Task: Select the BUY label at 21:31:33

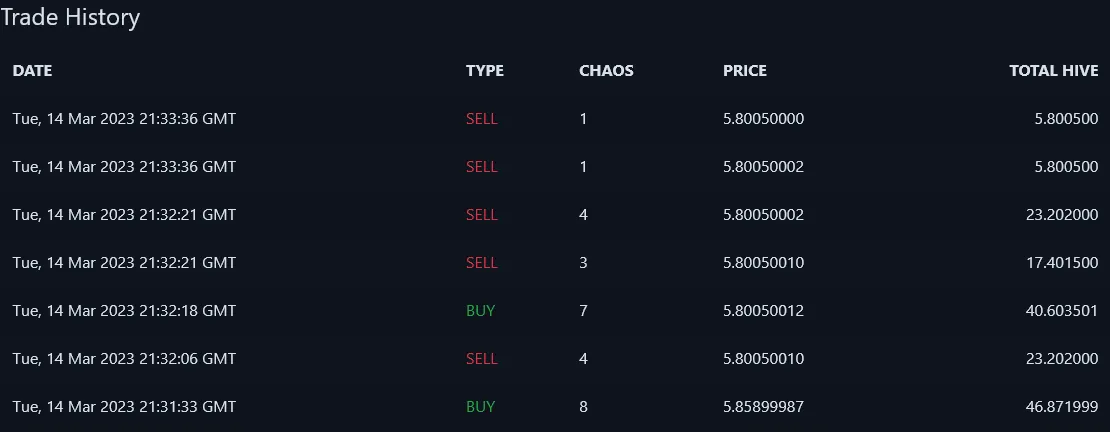Action: [481, 407]
